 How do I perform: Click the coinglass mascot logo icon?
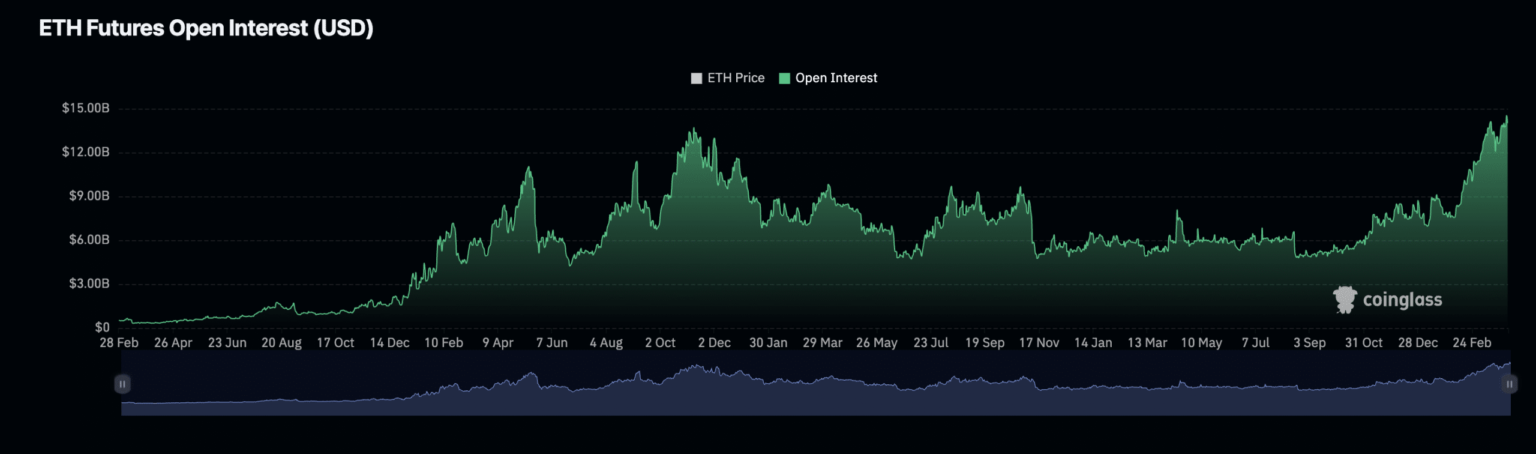[x=1345, y=299]
